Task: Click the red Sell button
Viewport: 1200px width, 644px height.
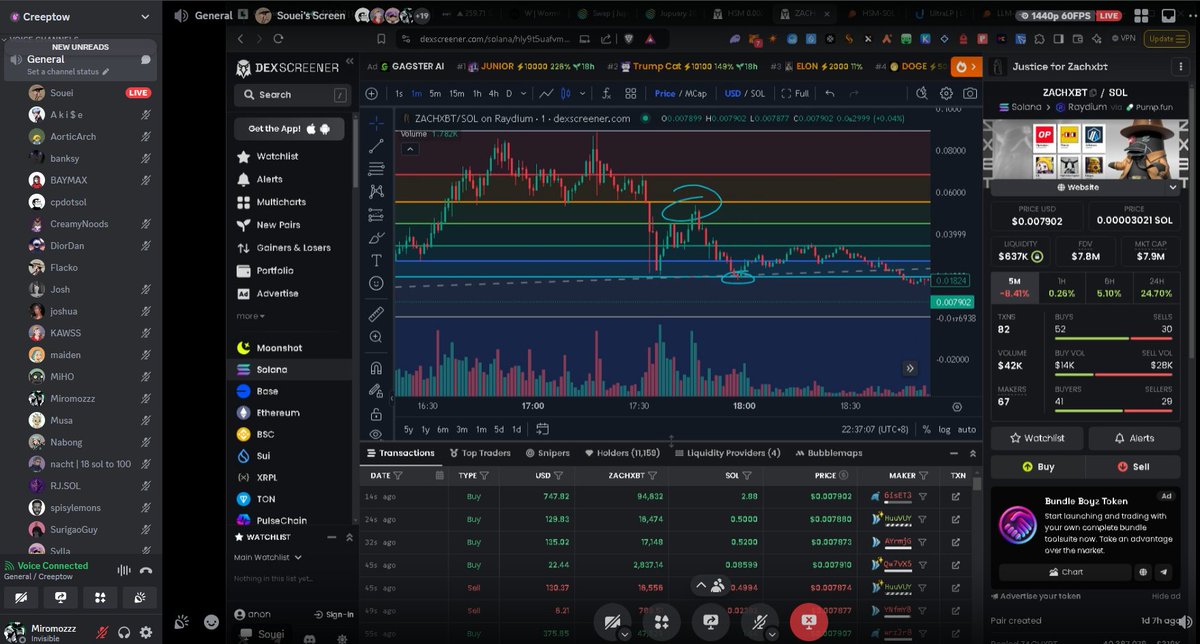Action: [x=1133, y=466]
